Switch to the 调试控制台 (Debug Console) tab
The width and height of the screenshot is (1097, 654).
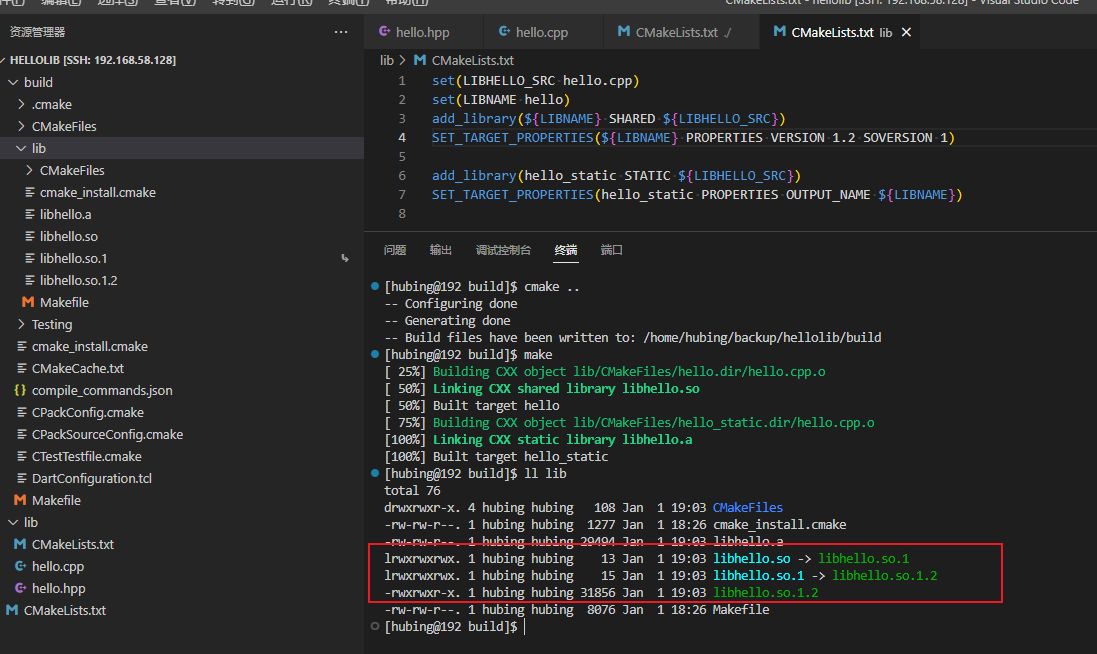pos(503,250)
